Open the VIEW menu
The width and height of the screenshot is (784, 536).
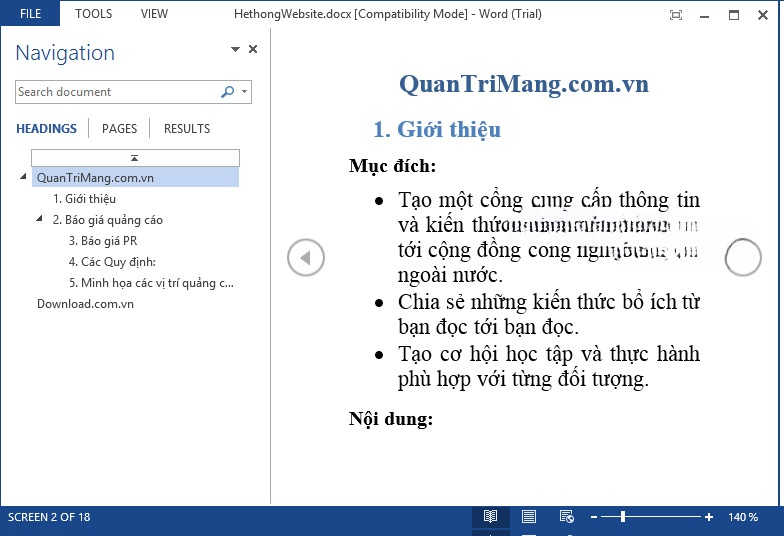click(x=154, y=14)
